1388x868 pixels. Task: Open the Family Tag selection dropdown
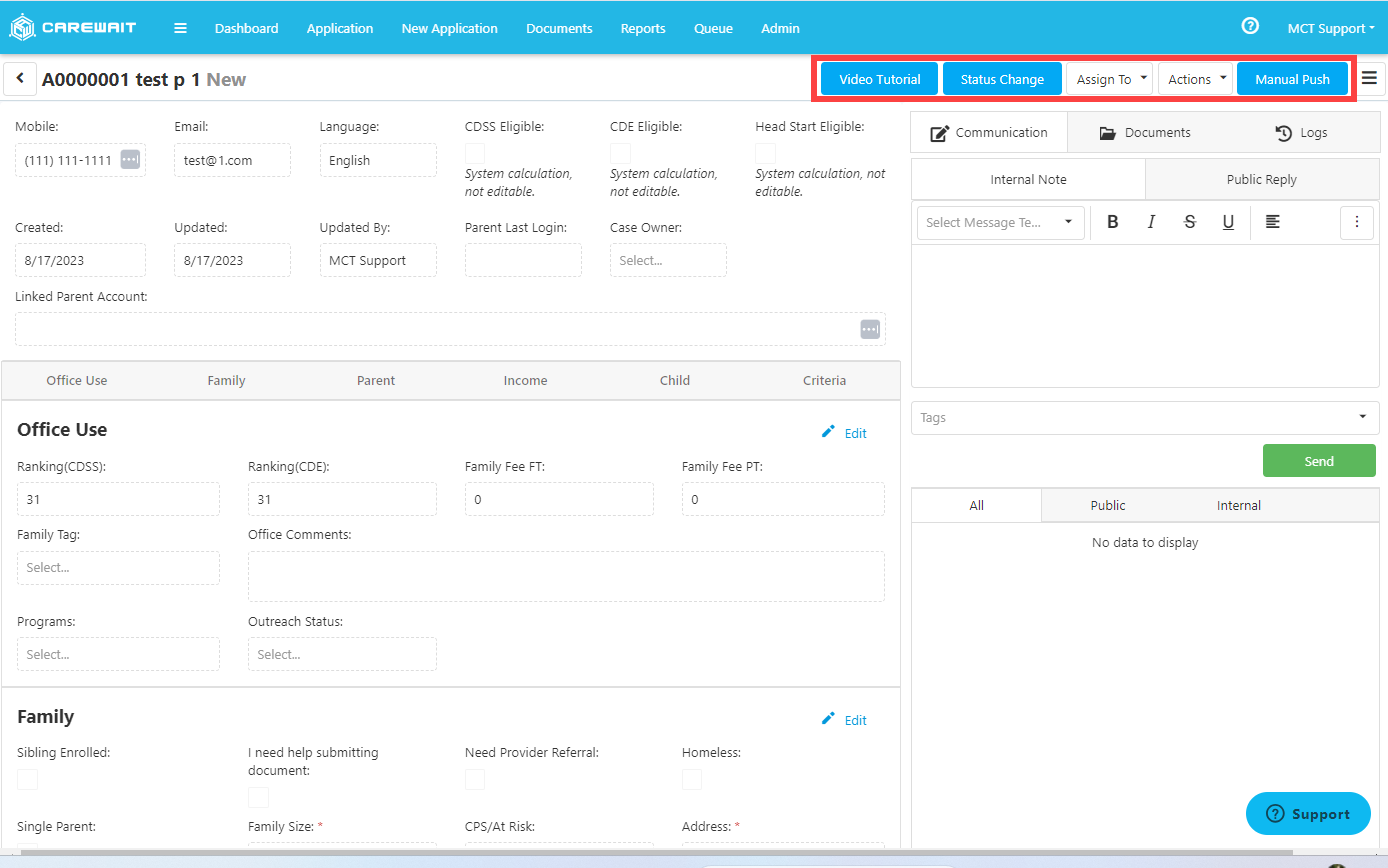[118, 567]
